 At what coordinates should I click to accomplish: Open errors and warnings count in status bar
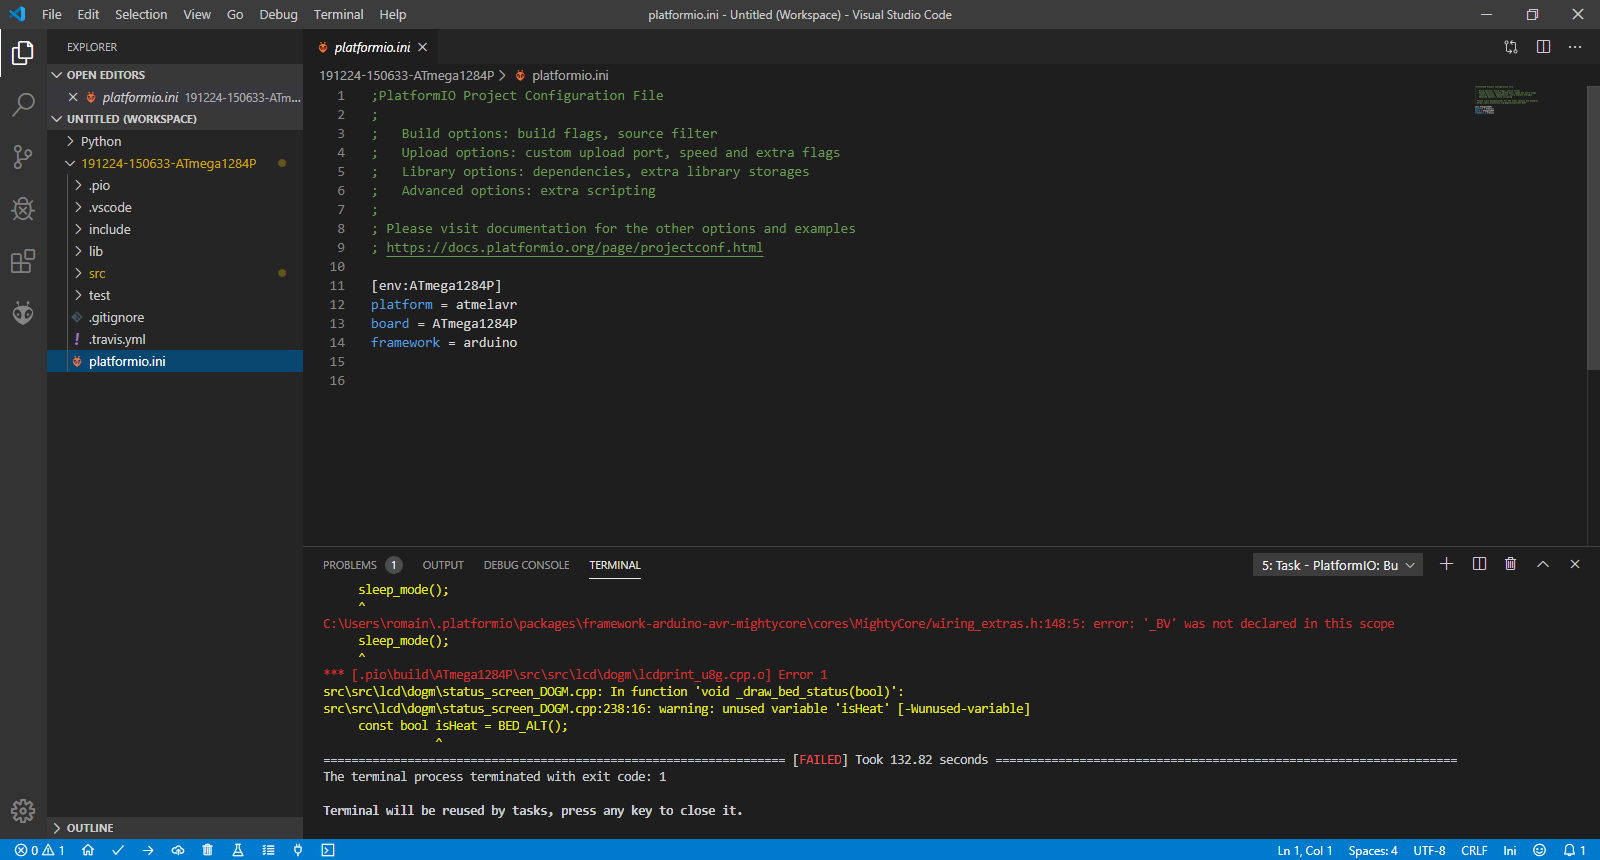click(40, 850)
